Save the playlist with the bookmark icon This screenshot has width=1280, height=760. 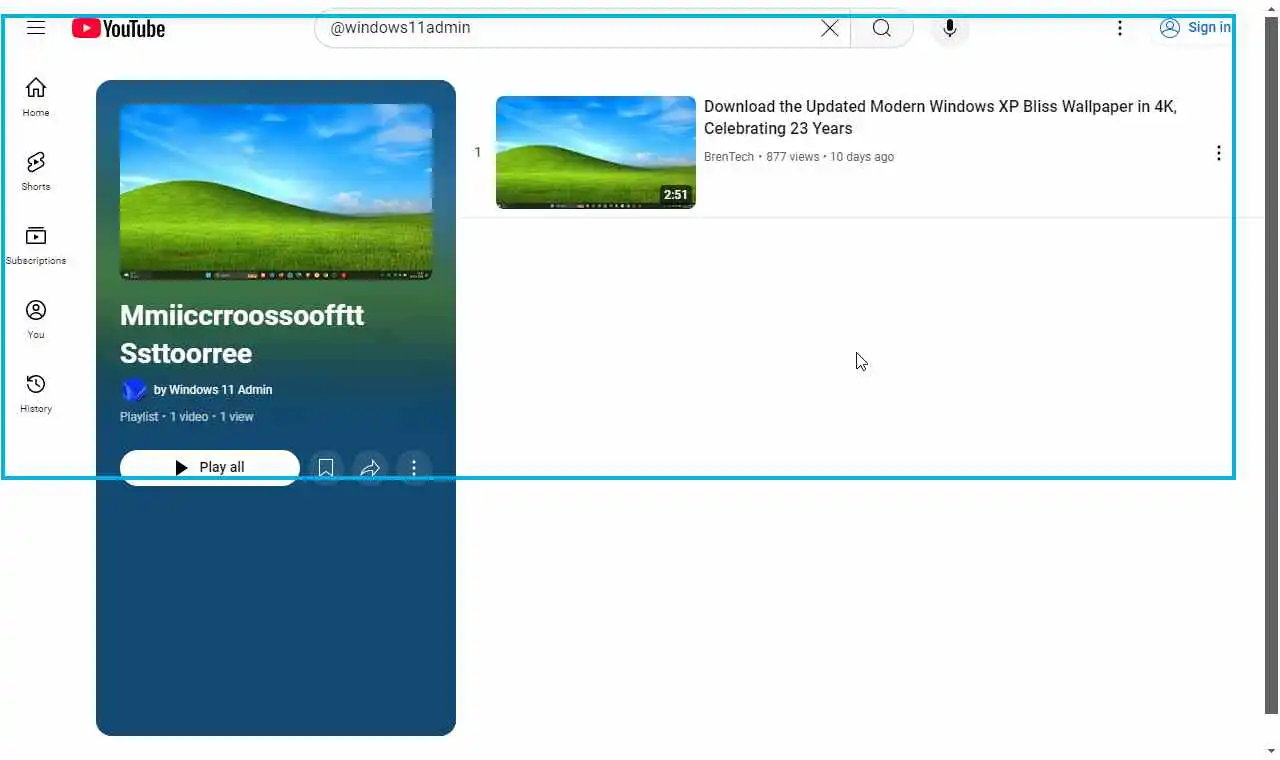click(326, 467)
